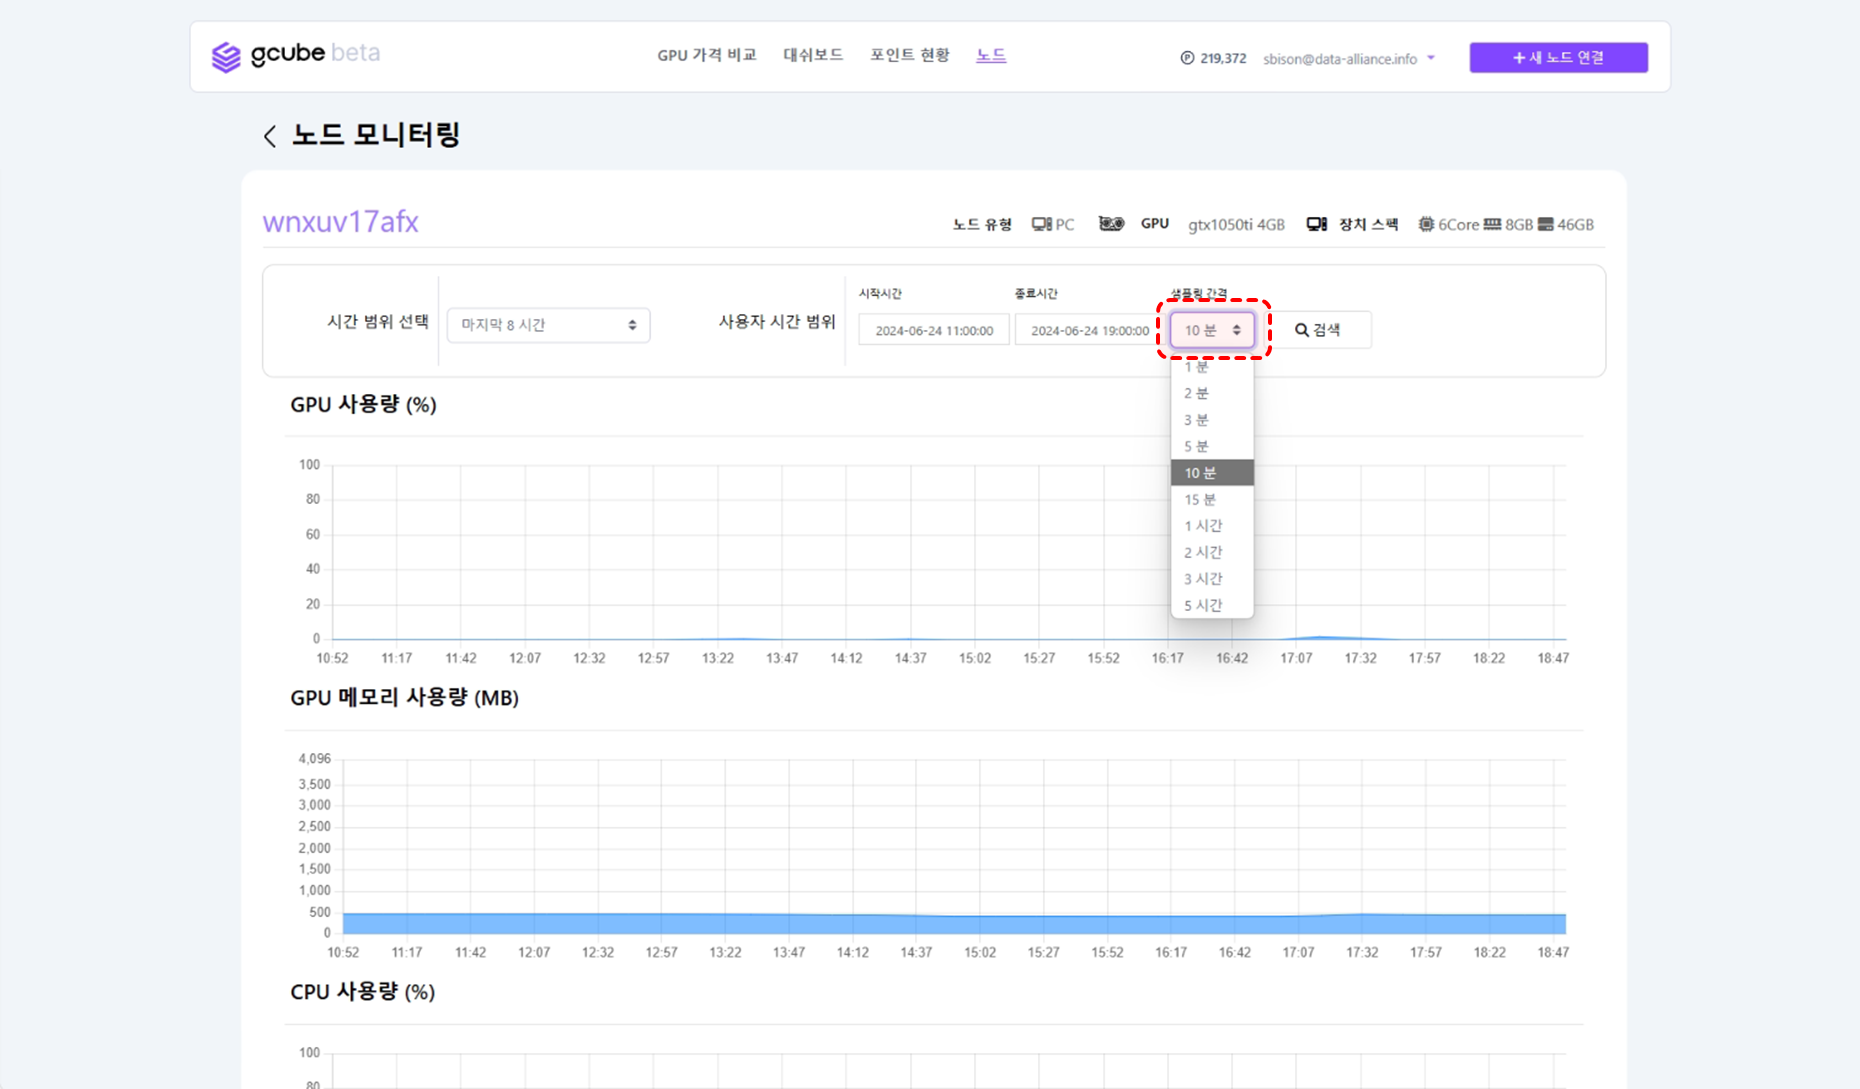The height and width of the screenshot is (1089, 1860).
Task: Click the + 새 노드 연결 button
Action: click(x=1558, y=57)
